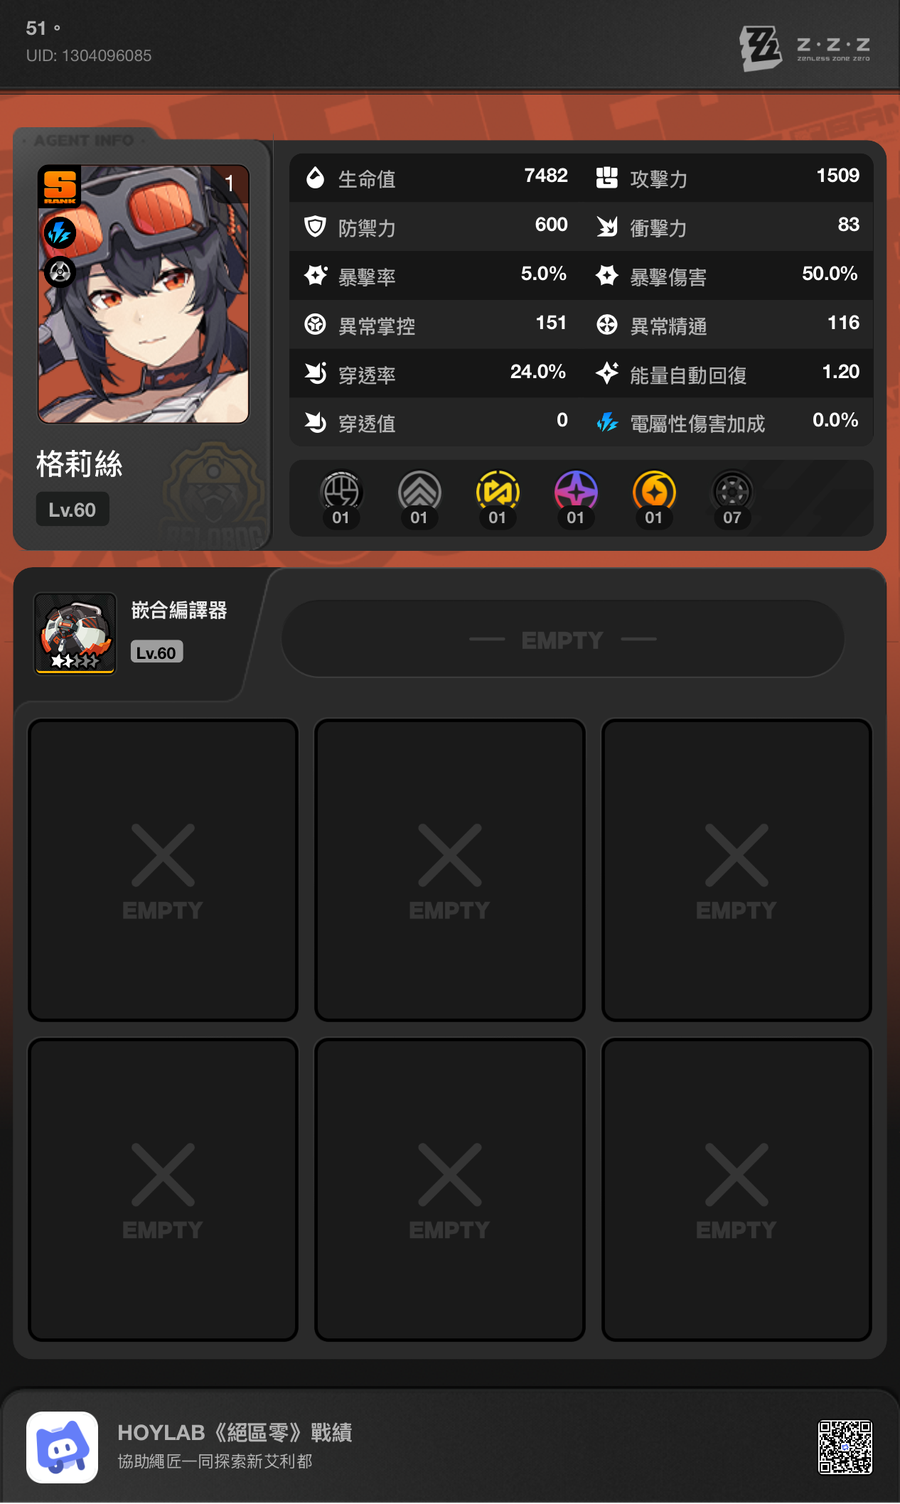
Task: Select the bottom-right empty disc slot
Action: pos(737,1189)
